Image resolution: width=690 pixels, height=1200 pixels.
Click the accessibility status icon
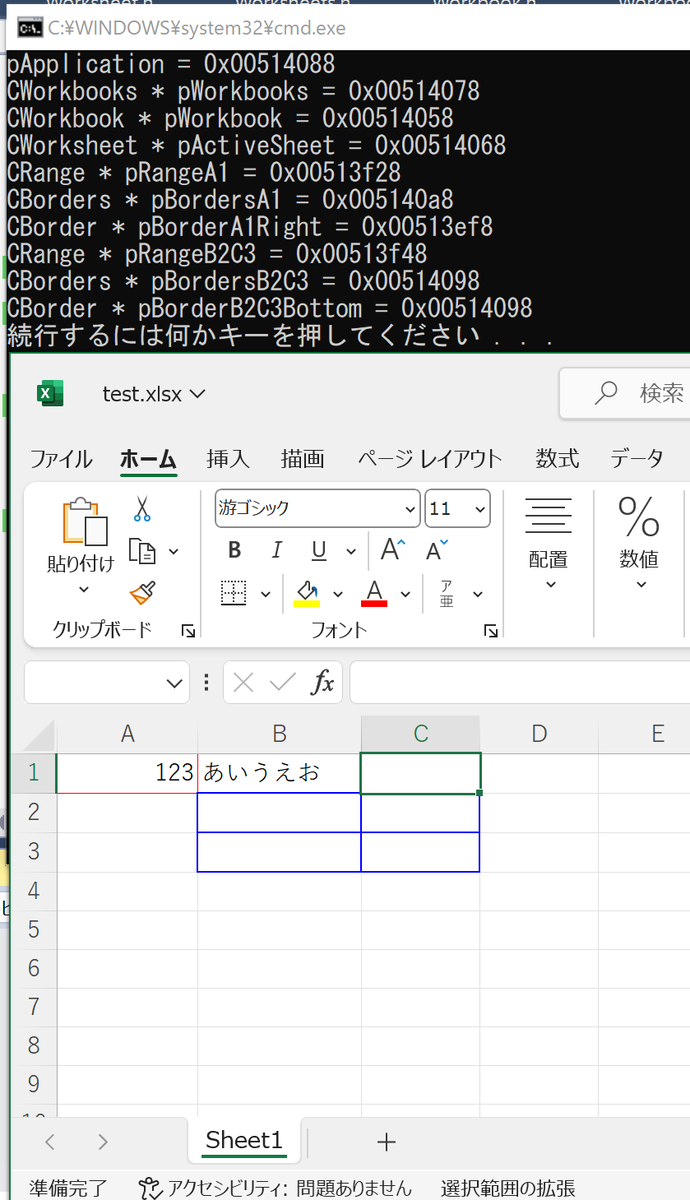coord(150,1188)
